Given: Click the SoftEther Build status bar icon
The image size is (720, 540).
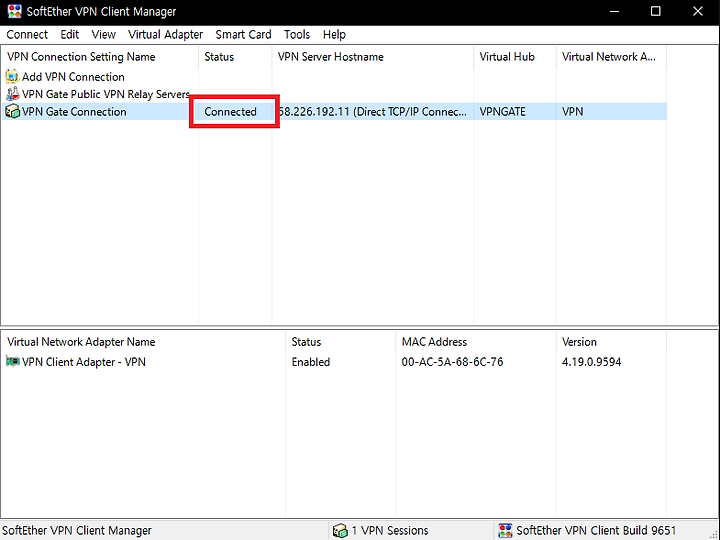Looking at the screenshot, I should [x=505, y=530].
